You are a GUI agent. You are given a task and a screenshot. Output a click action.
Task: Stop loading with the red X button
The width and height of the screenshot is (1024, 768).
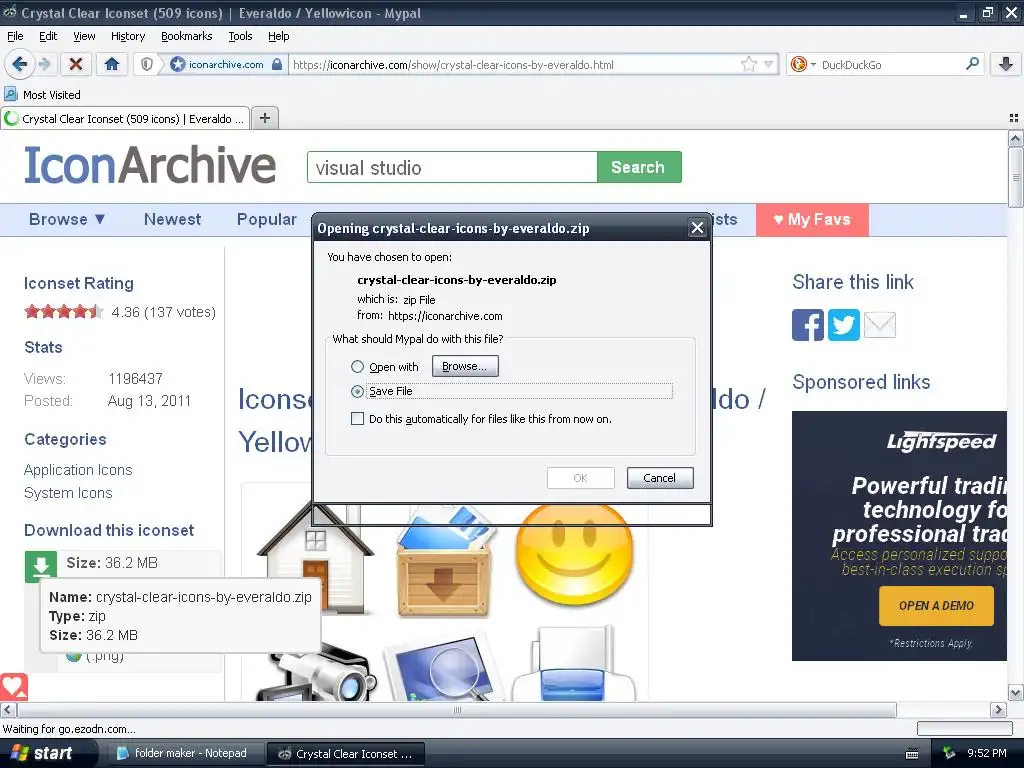tap(76, 64)
